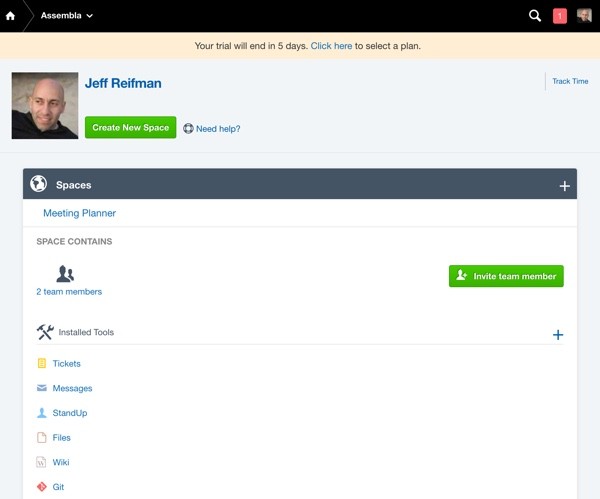
Task: Click the red Git diamond icon
Action: tap(42, 486)
